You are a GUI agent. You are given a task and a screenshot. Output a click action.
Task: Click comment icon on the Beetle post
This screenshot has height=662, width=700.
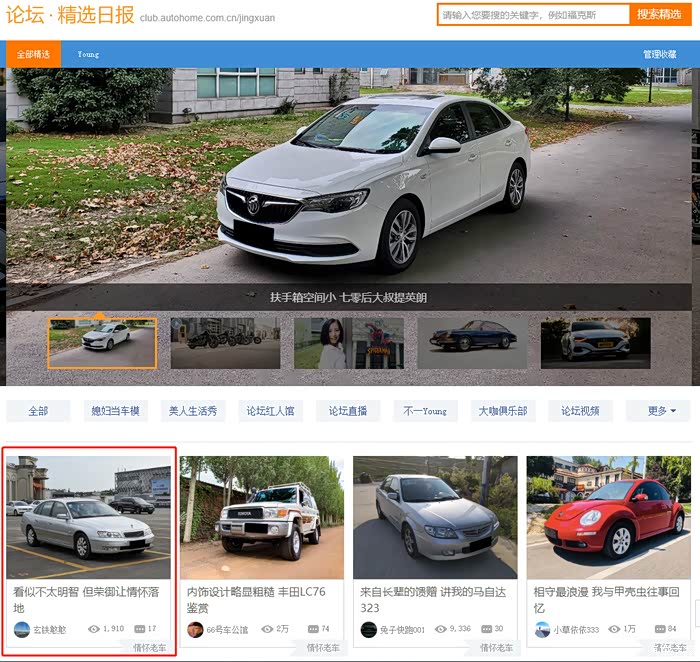[658, 629]
